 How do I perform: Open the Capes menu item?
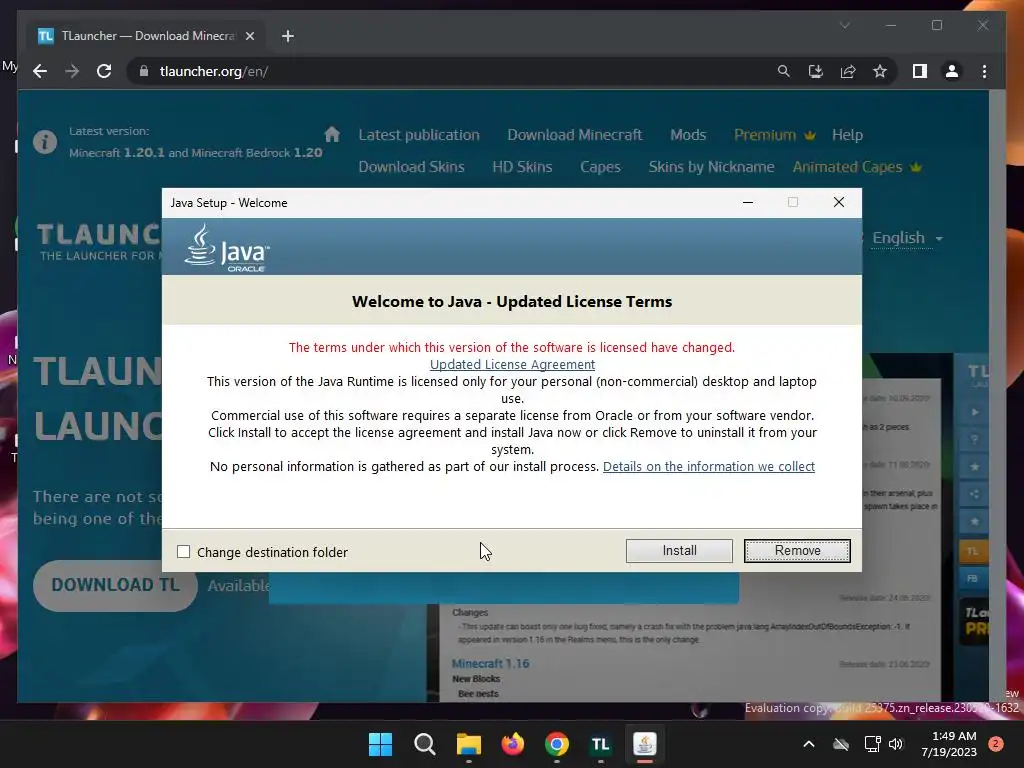coord(600,167)
